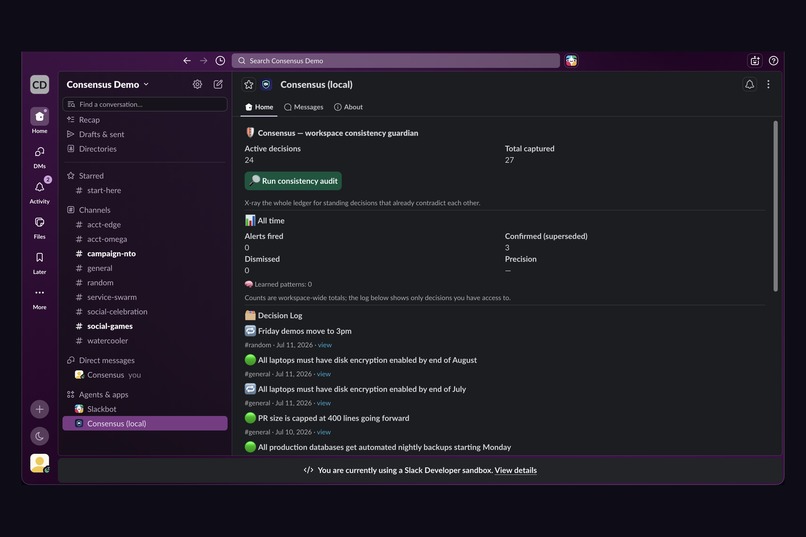Screen dimensions: 806x537
Task: Star the Consensus (local) app
Action: [x=249, y=85]
